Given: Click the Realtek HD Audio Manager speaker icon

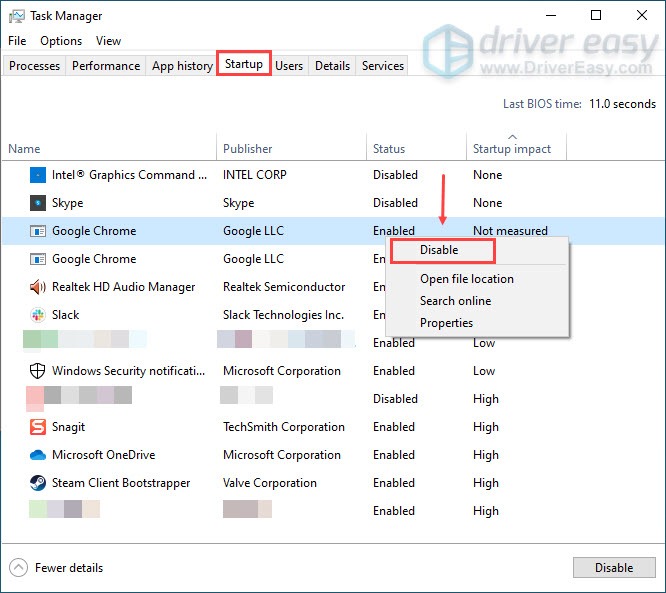Looking at the screenshot, I should click(38, 287).
